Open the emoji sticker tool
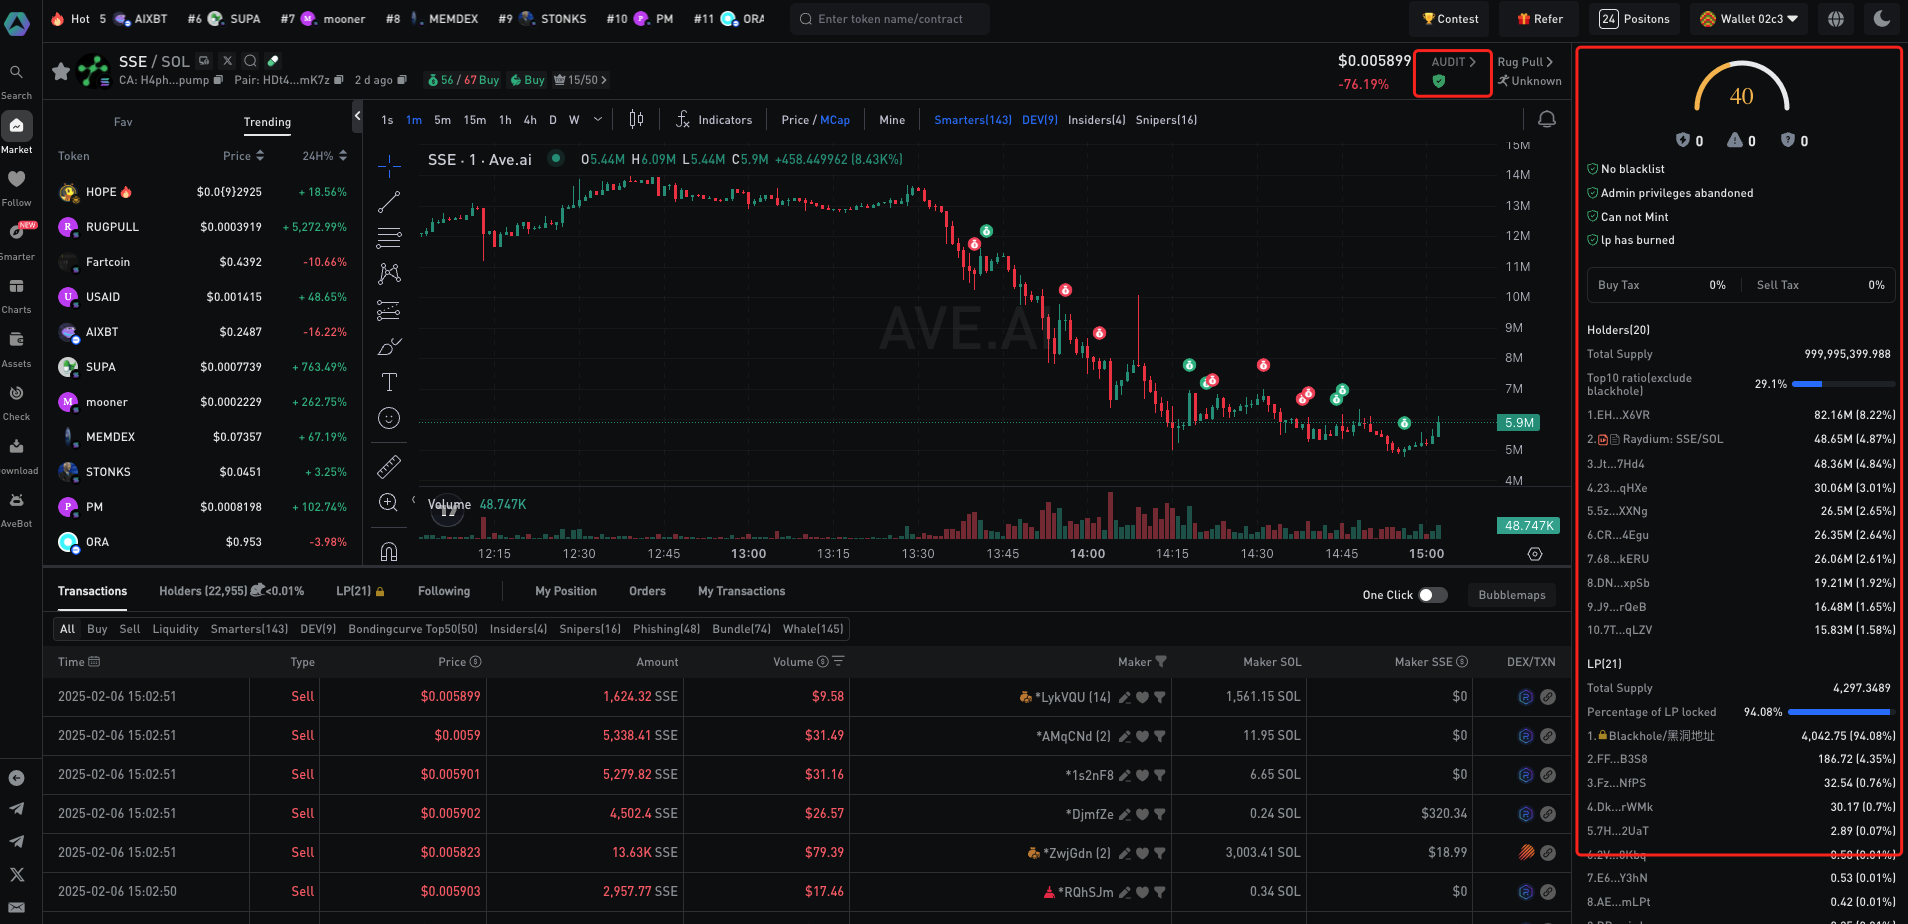Image resolution: width=1908 pixels, height=924 pixels. 389,418
